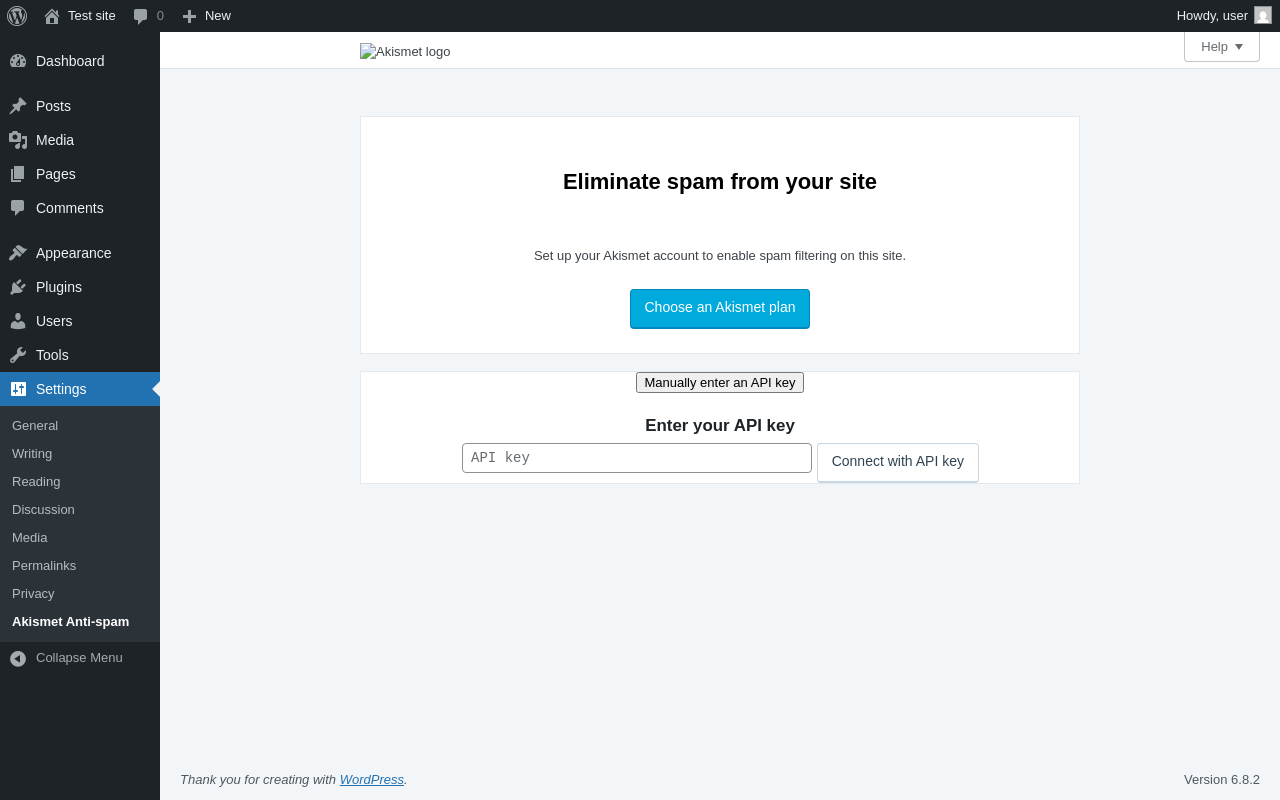This screenshot has height=800, width=1280.
Task: Open the Tools menu label
Action: pos(52,355)
